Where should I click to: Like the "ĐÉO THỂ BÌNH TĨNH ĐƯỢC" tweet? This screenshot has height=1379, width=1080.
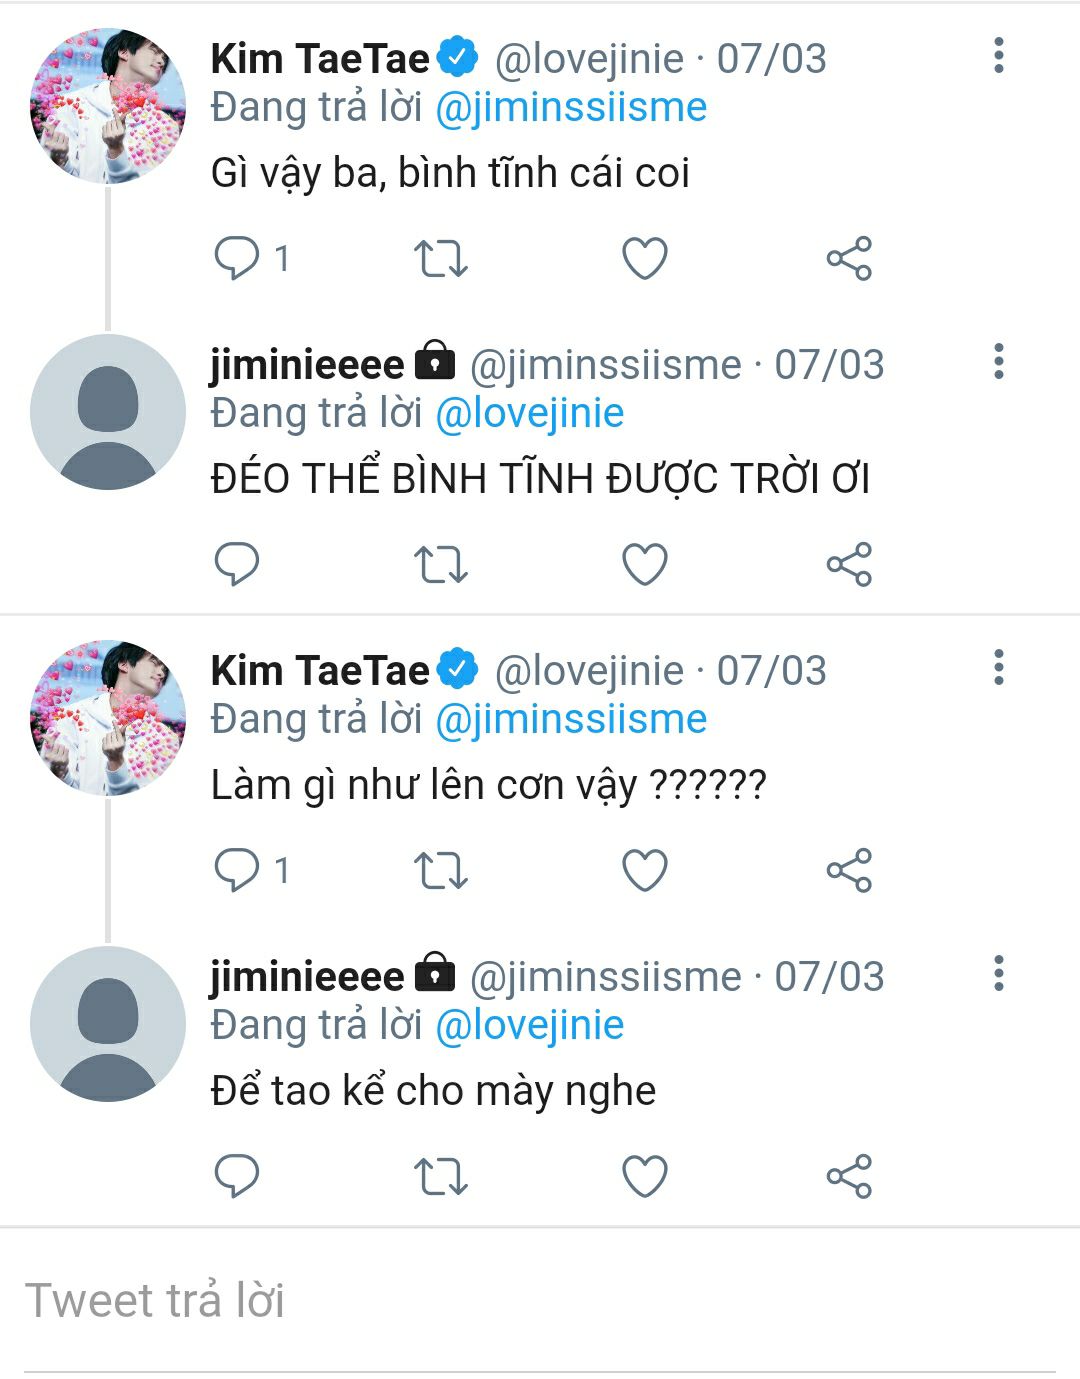(645, 564)
